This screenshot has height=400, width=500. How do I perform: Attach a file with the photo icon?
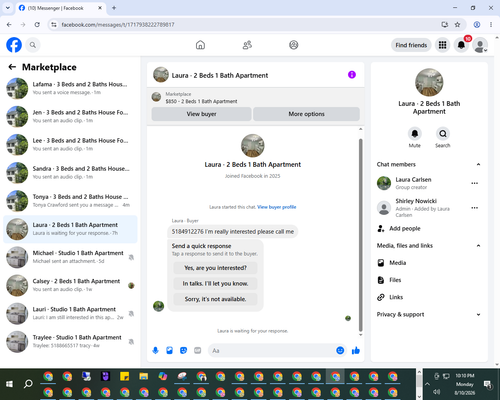pyautogui.click(x=169, y=350)
